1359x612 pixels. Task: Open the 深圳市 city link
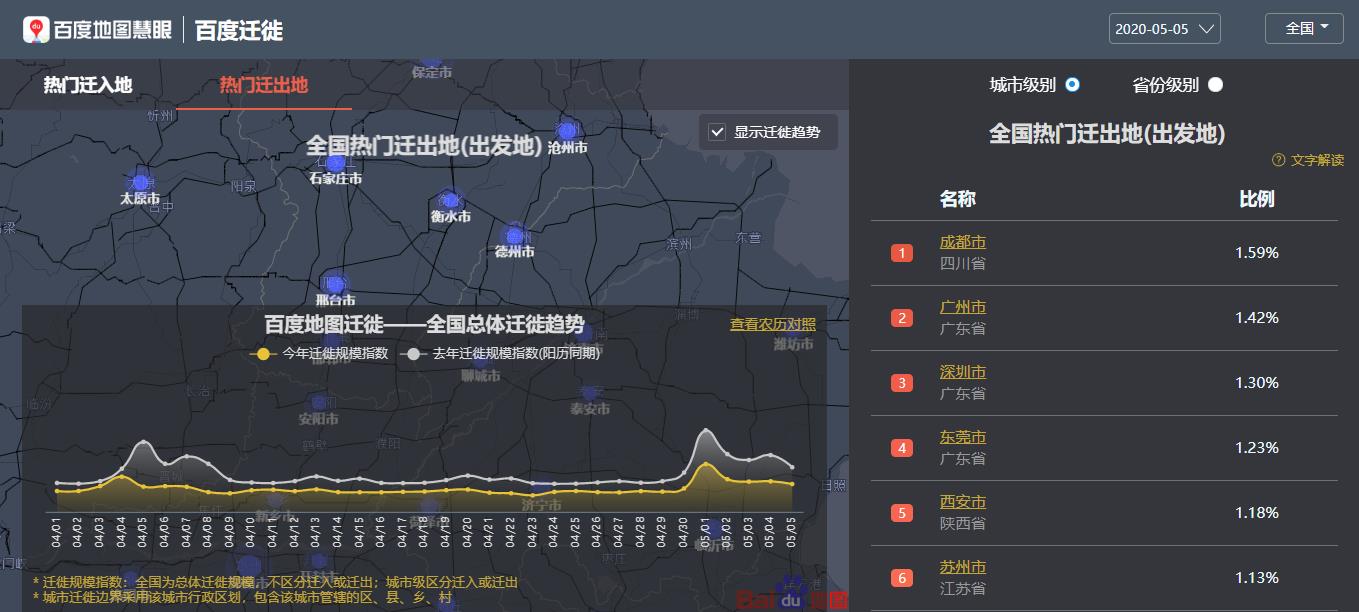(x=963, y=372)
